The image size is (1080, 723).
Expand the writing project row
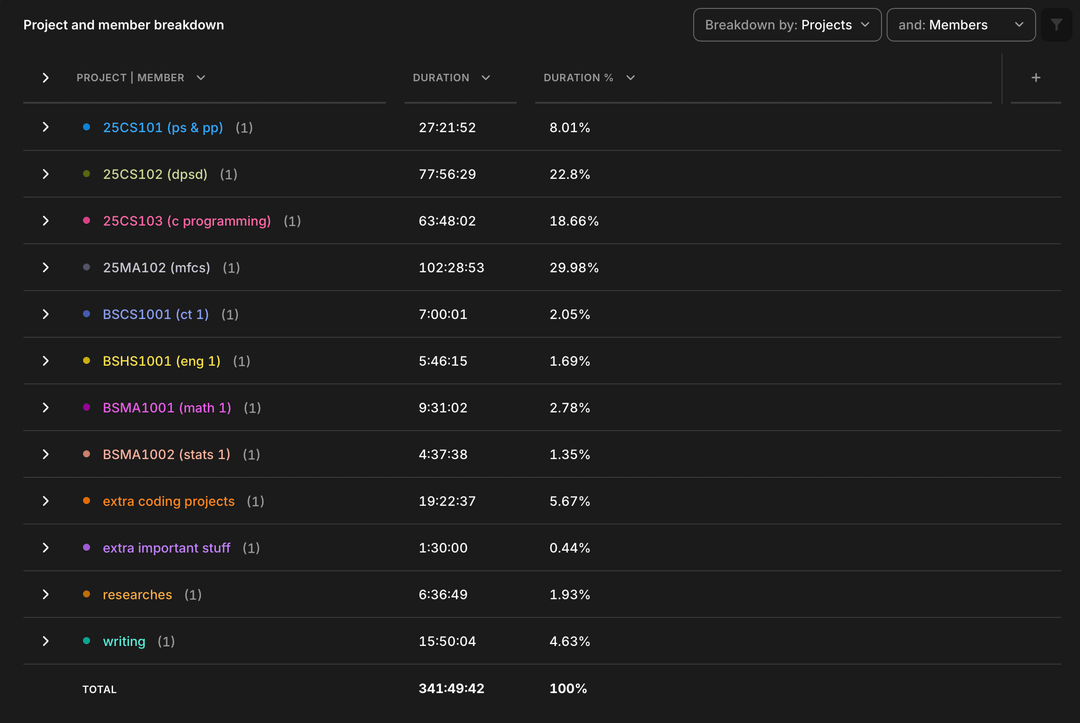tap(46, 641)
